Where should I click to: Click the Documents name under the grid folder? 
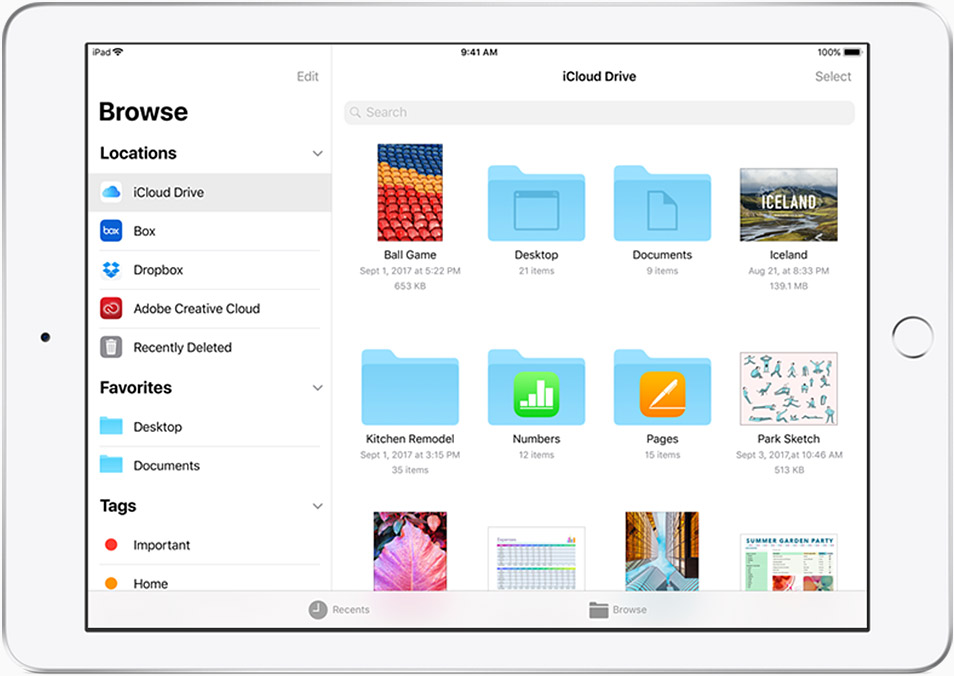tap(663, 255)
